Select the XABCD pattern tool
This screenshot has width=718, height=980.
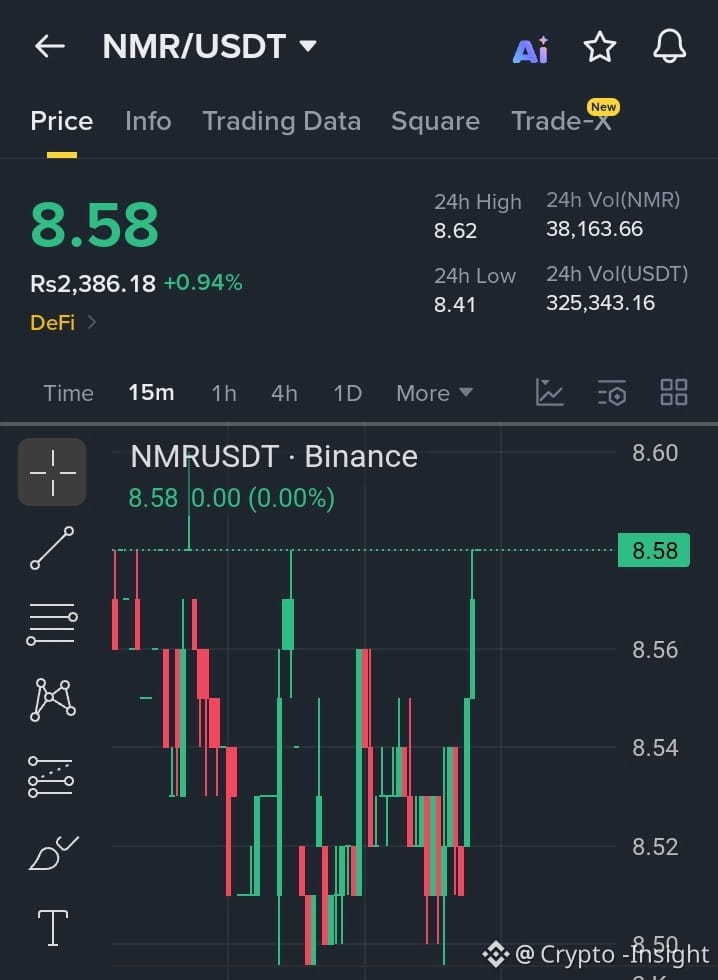tap(52, 700)
